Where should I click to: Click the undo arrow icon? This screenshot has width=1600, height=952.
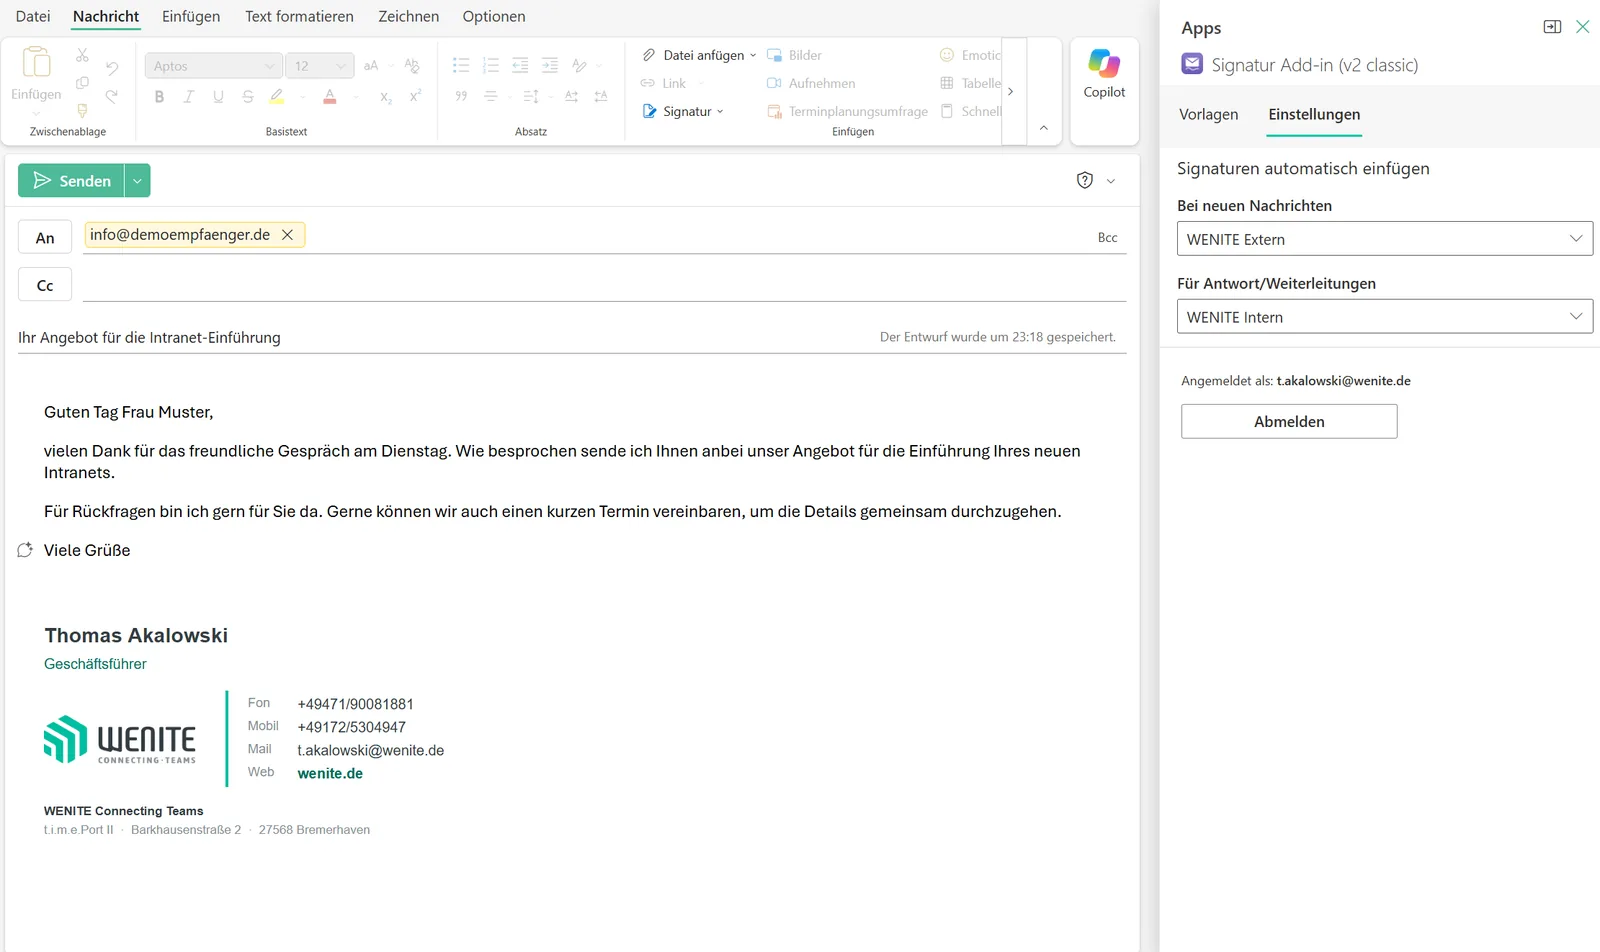click(112, 68)
